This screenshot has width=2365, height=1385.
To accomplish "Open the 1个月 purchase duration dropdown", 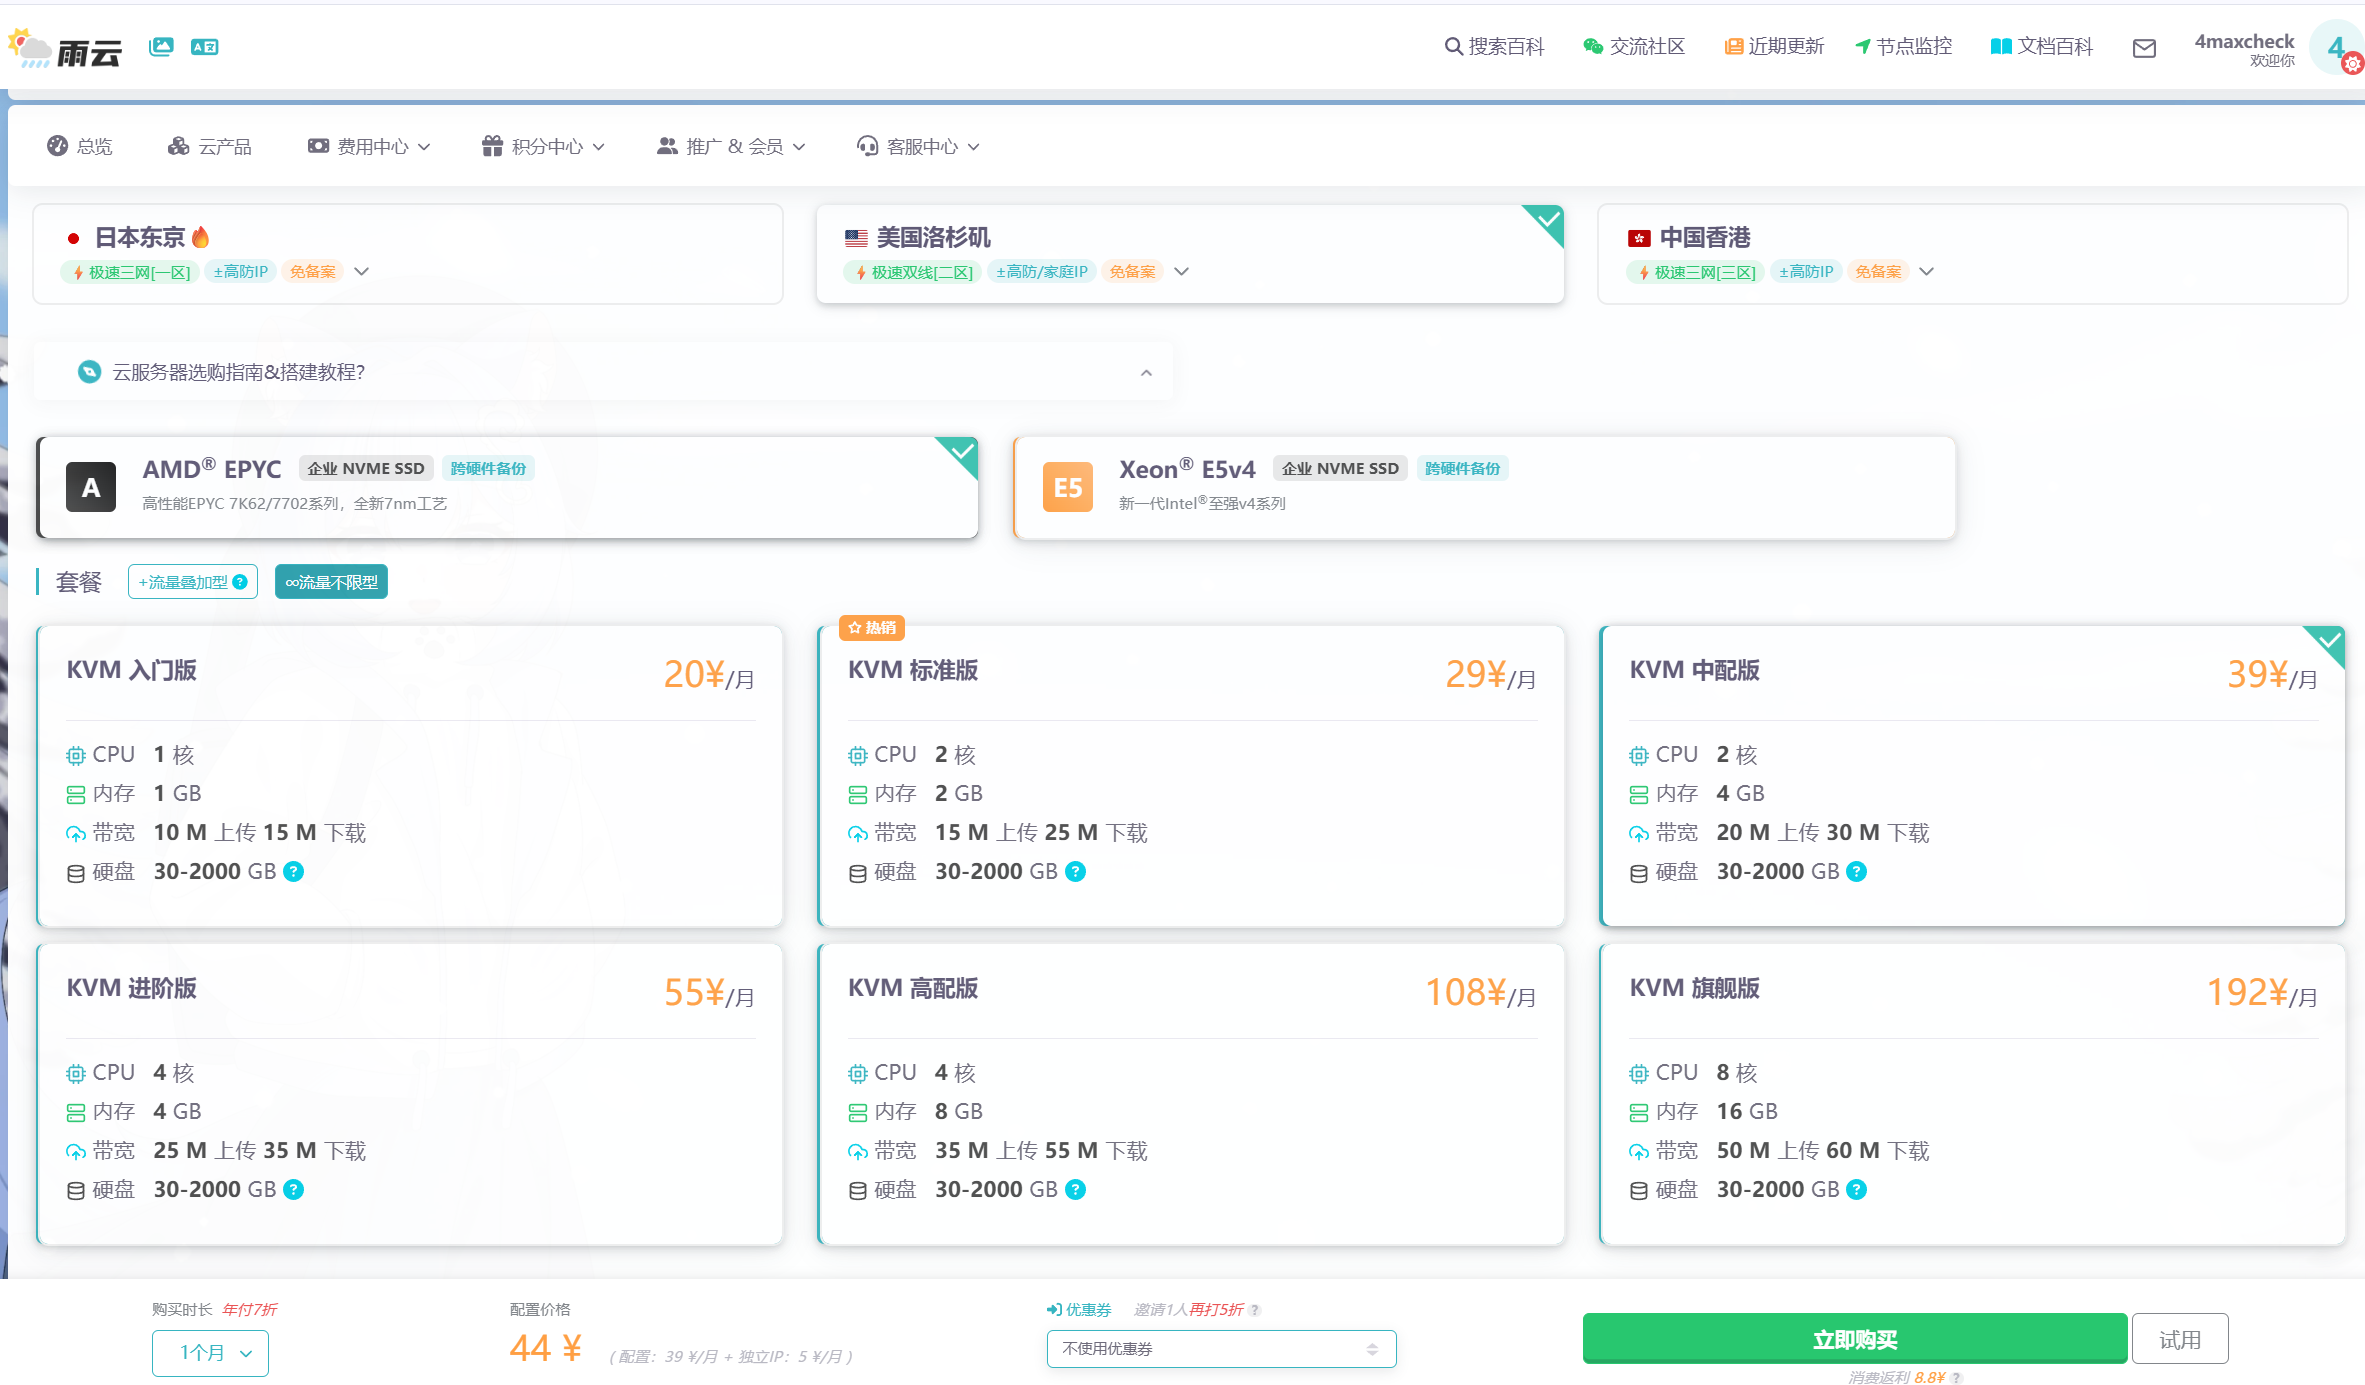I will click(x=210, y=1353).
